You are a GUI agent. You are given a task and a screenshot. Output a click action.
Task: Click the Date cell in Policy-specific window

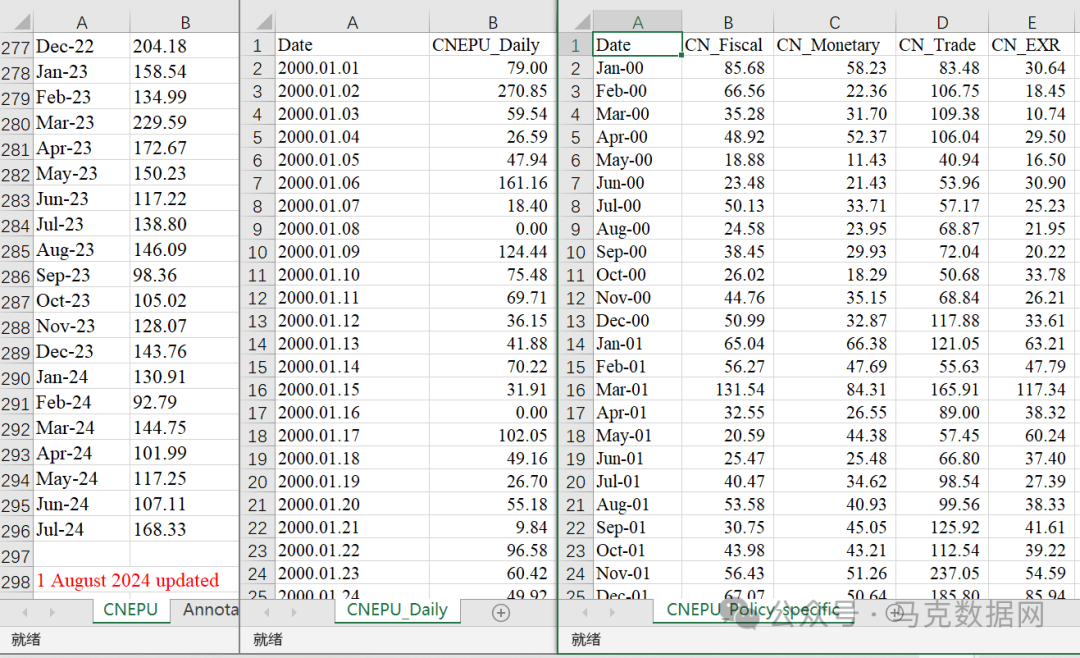638,45
